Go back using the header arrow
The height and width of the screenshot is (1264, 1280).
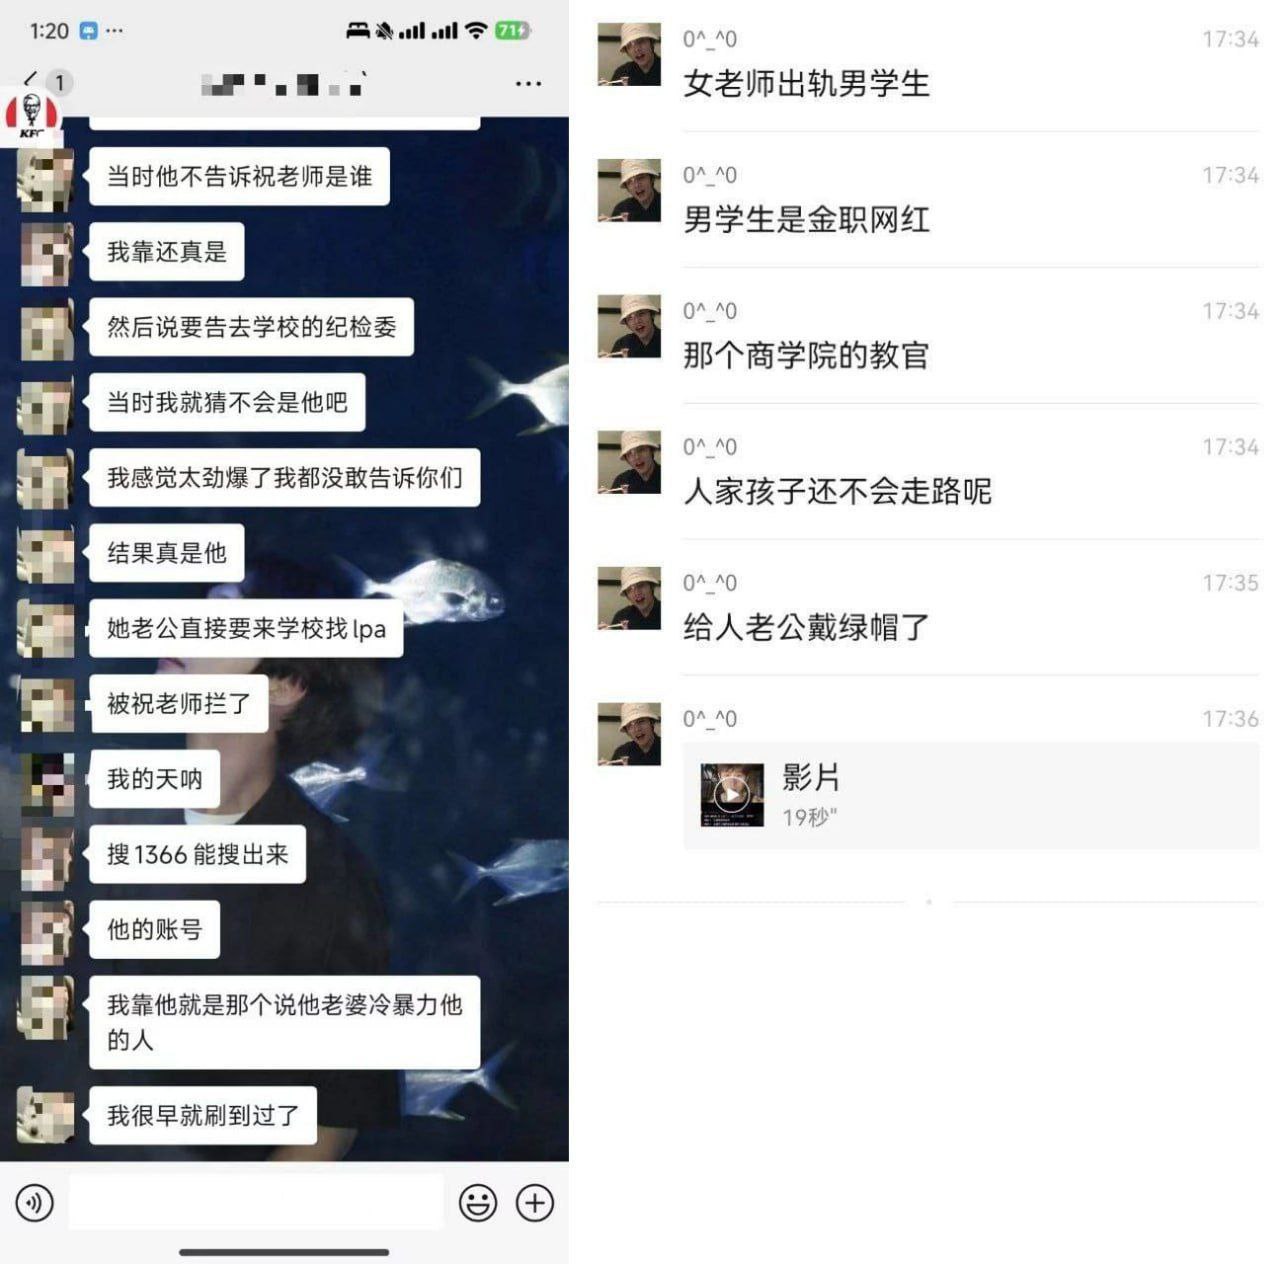[x=30, y=81]
